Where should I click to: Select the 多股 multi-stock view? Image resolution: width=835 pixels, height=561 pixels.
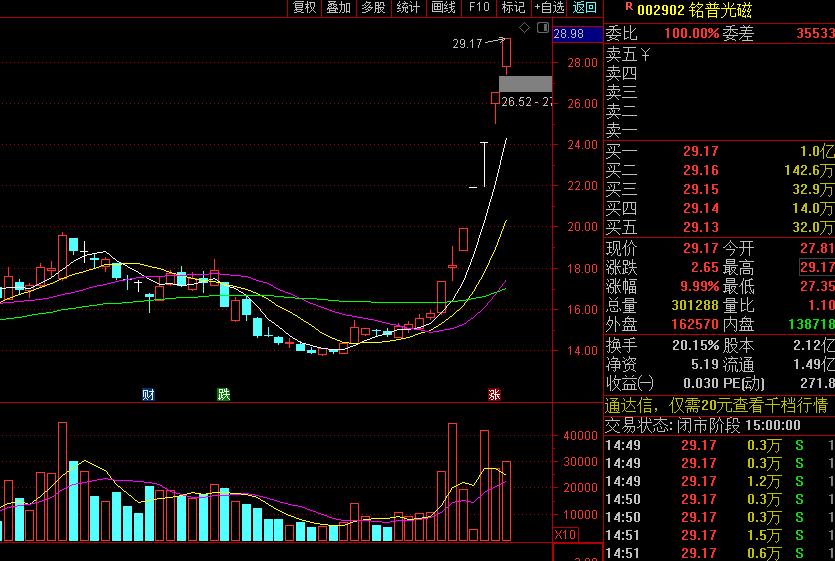tap(373, 7)
